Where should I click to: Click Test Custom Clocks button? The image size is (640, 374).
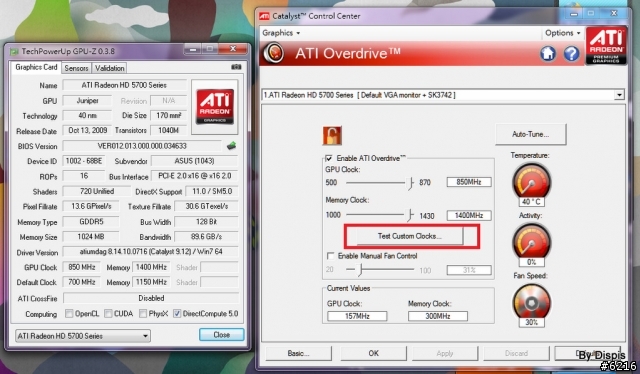[x=409, y=236]
